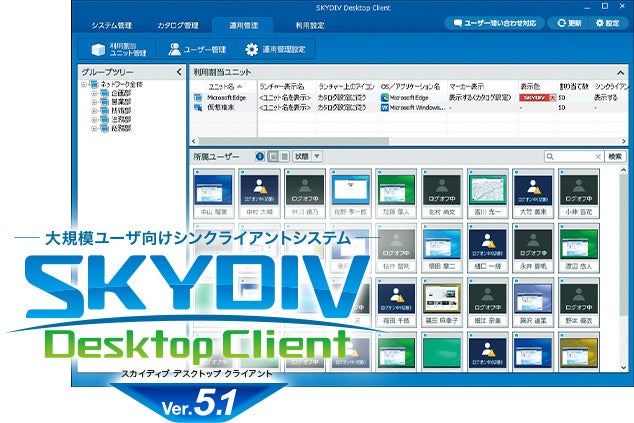This screenshot has width=634, height=423.
Task: Click the Microsoft Edge unit row icon
Action: [x=198, y=97]
